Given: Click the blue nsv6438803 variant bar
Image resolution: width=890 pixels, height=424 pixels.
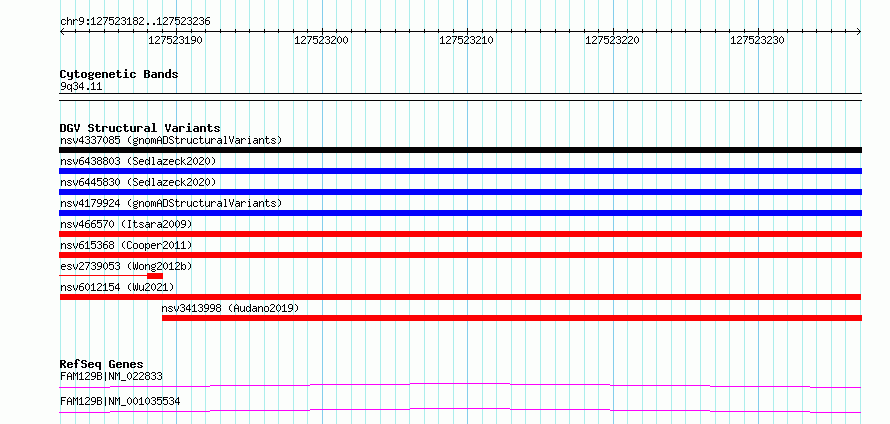Looking at the screenshot, I should (x=460, y=171).
